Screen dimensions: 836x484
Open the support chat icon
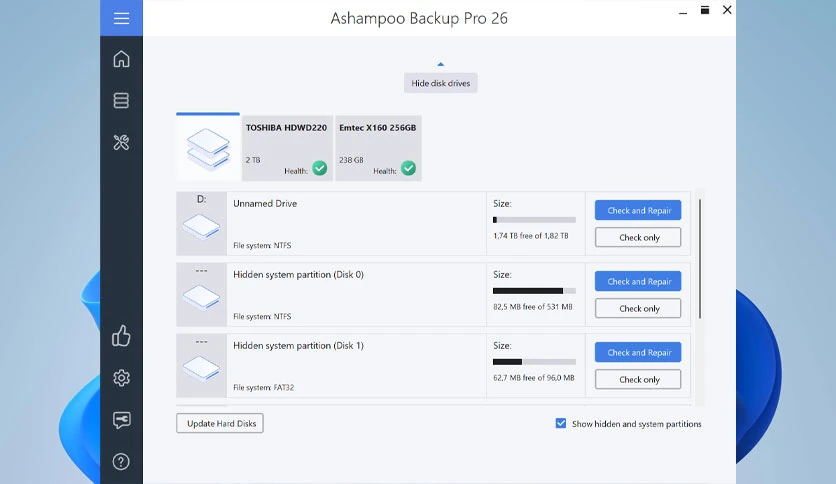(x=121, y=420)
